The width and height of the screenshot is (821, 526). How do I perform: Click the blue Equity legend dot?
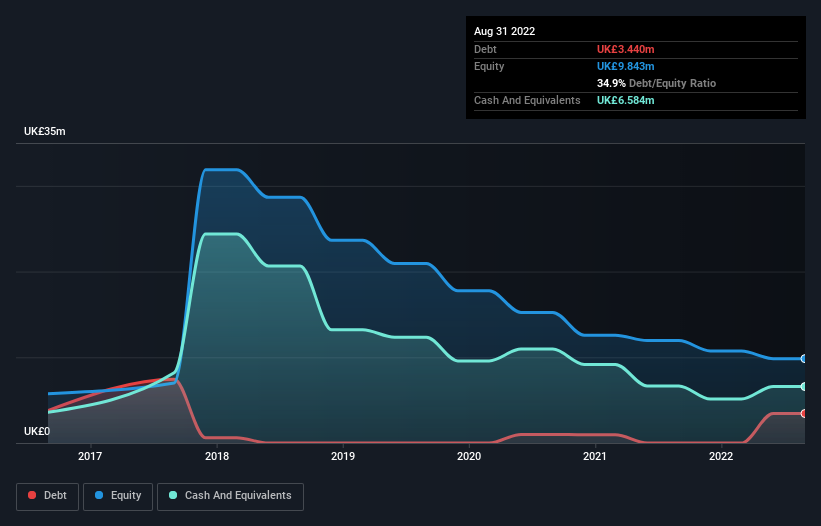[99, 495]
